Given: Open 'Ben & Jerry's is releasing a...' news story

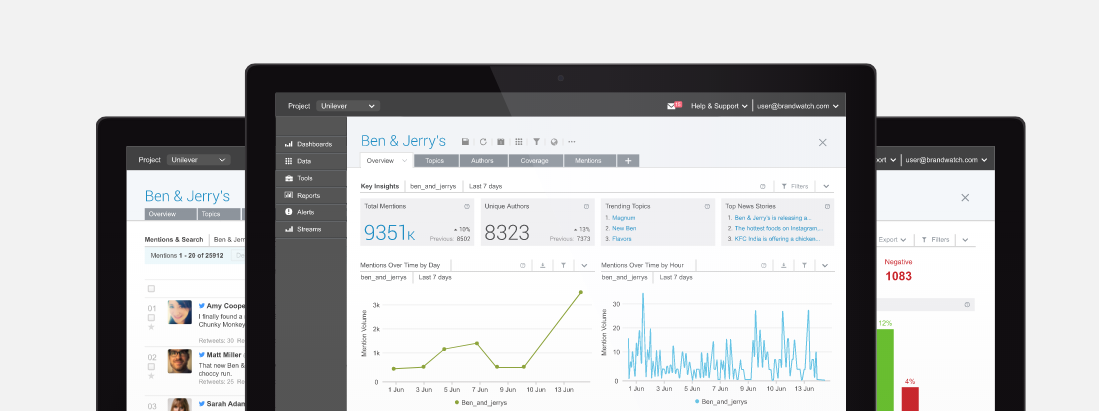Looking at the screenshot, I should [x=772, y=218].
